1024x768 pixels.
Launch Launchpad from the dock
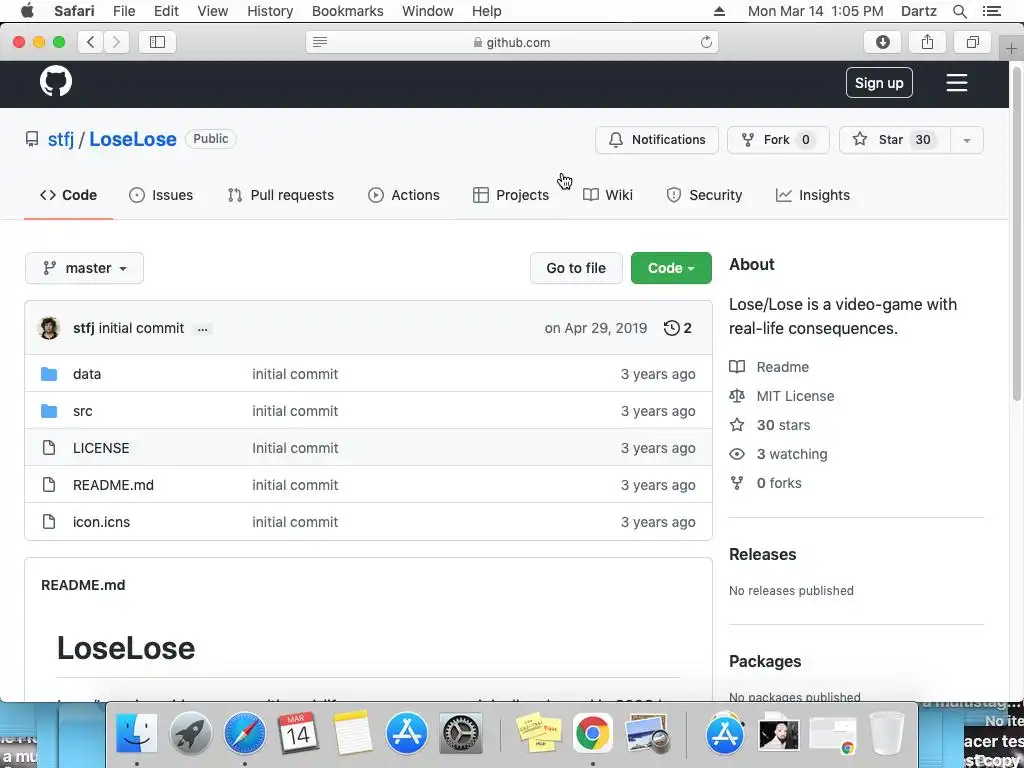191,733
